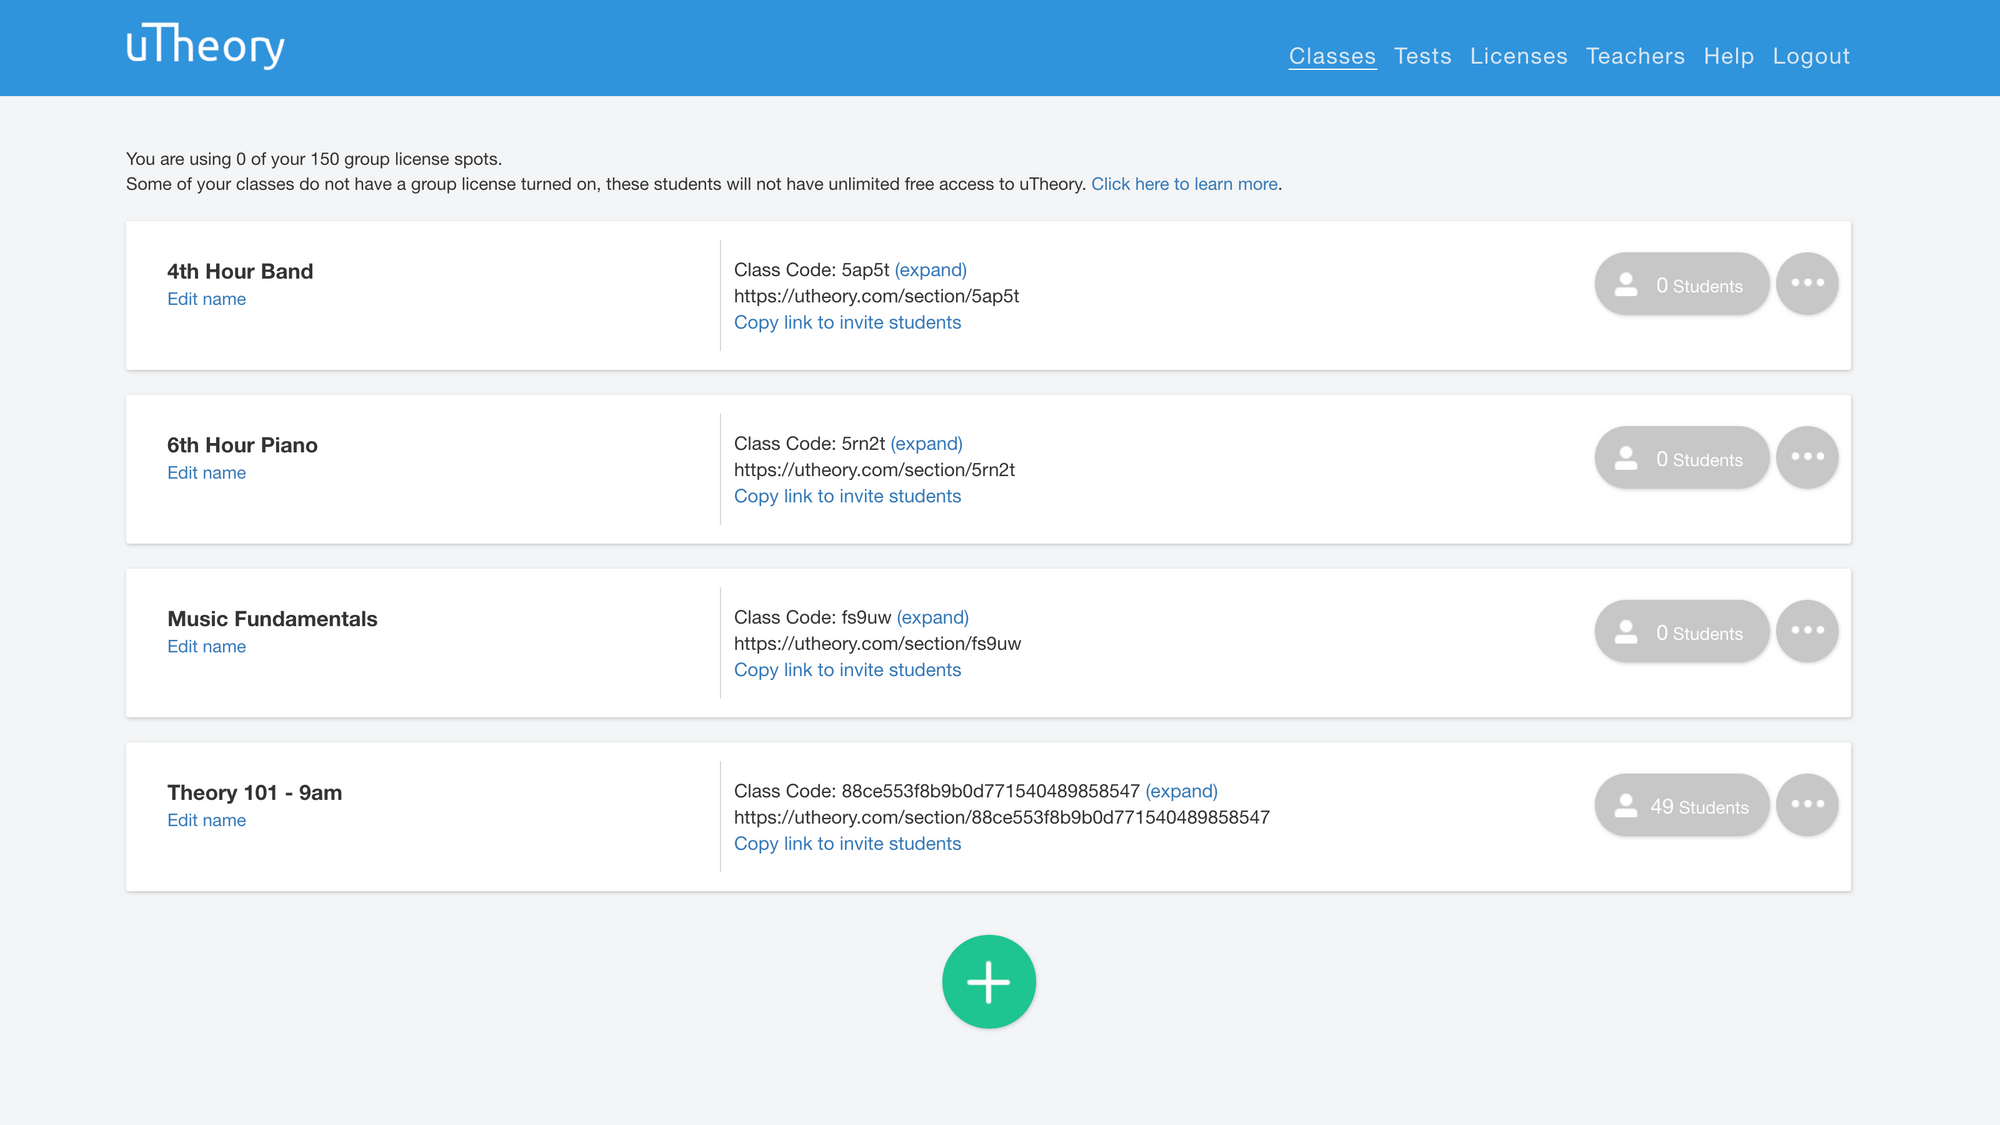Edit name of 4th Hour Band

click(206, 299)
